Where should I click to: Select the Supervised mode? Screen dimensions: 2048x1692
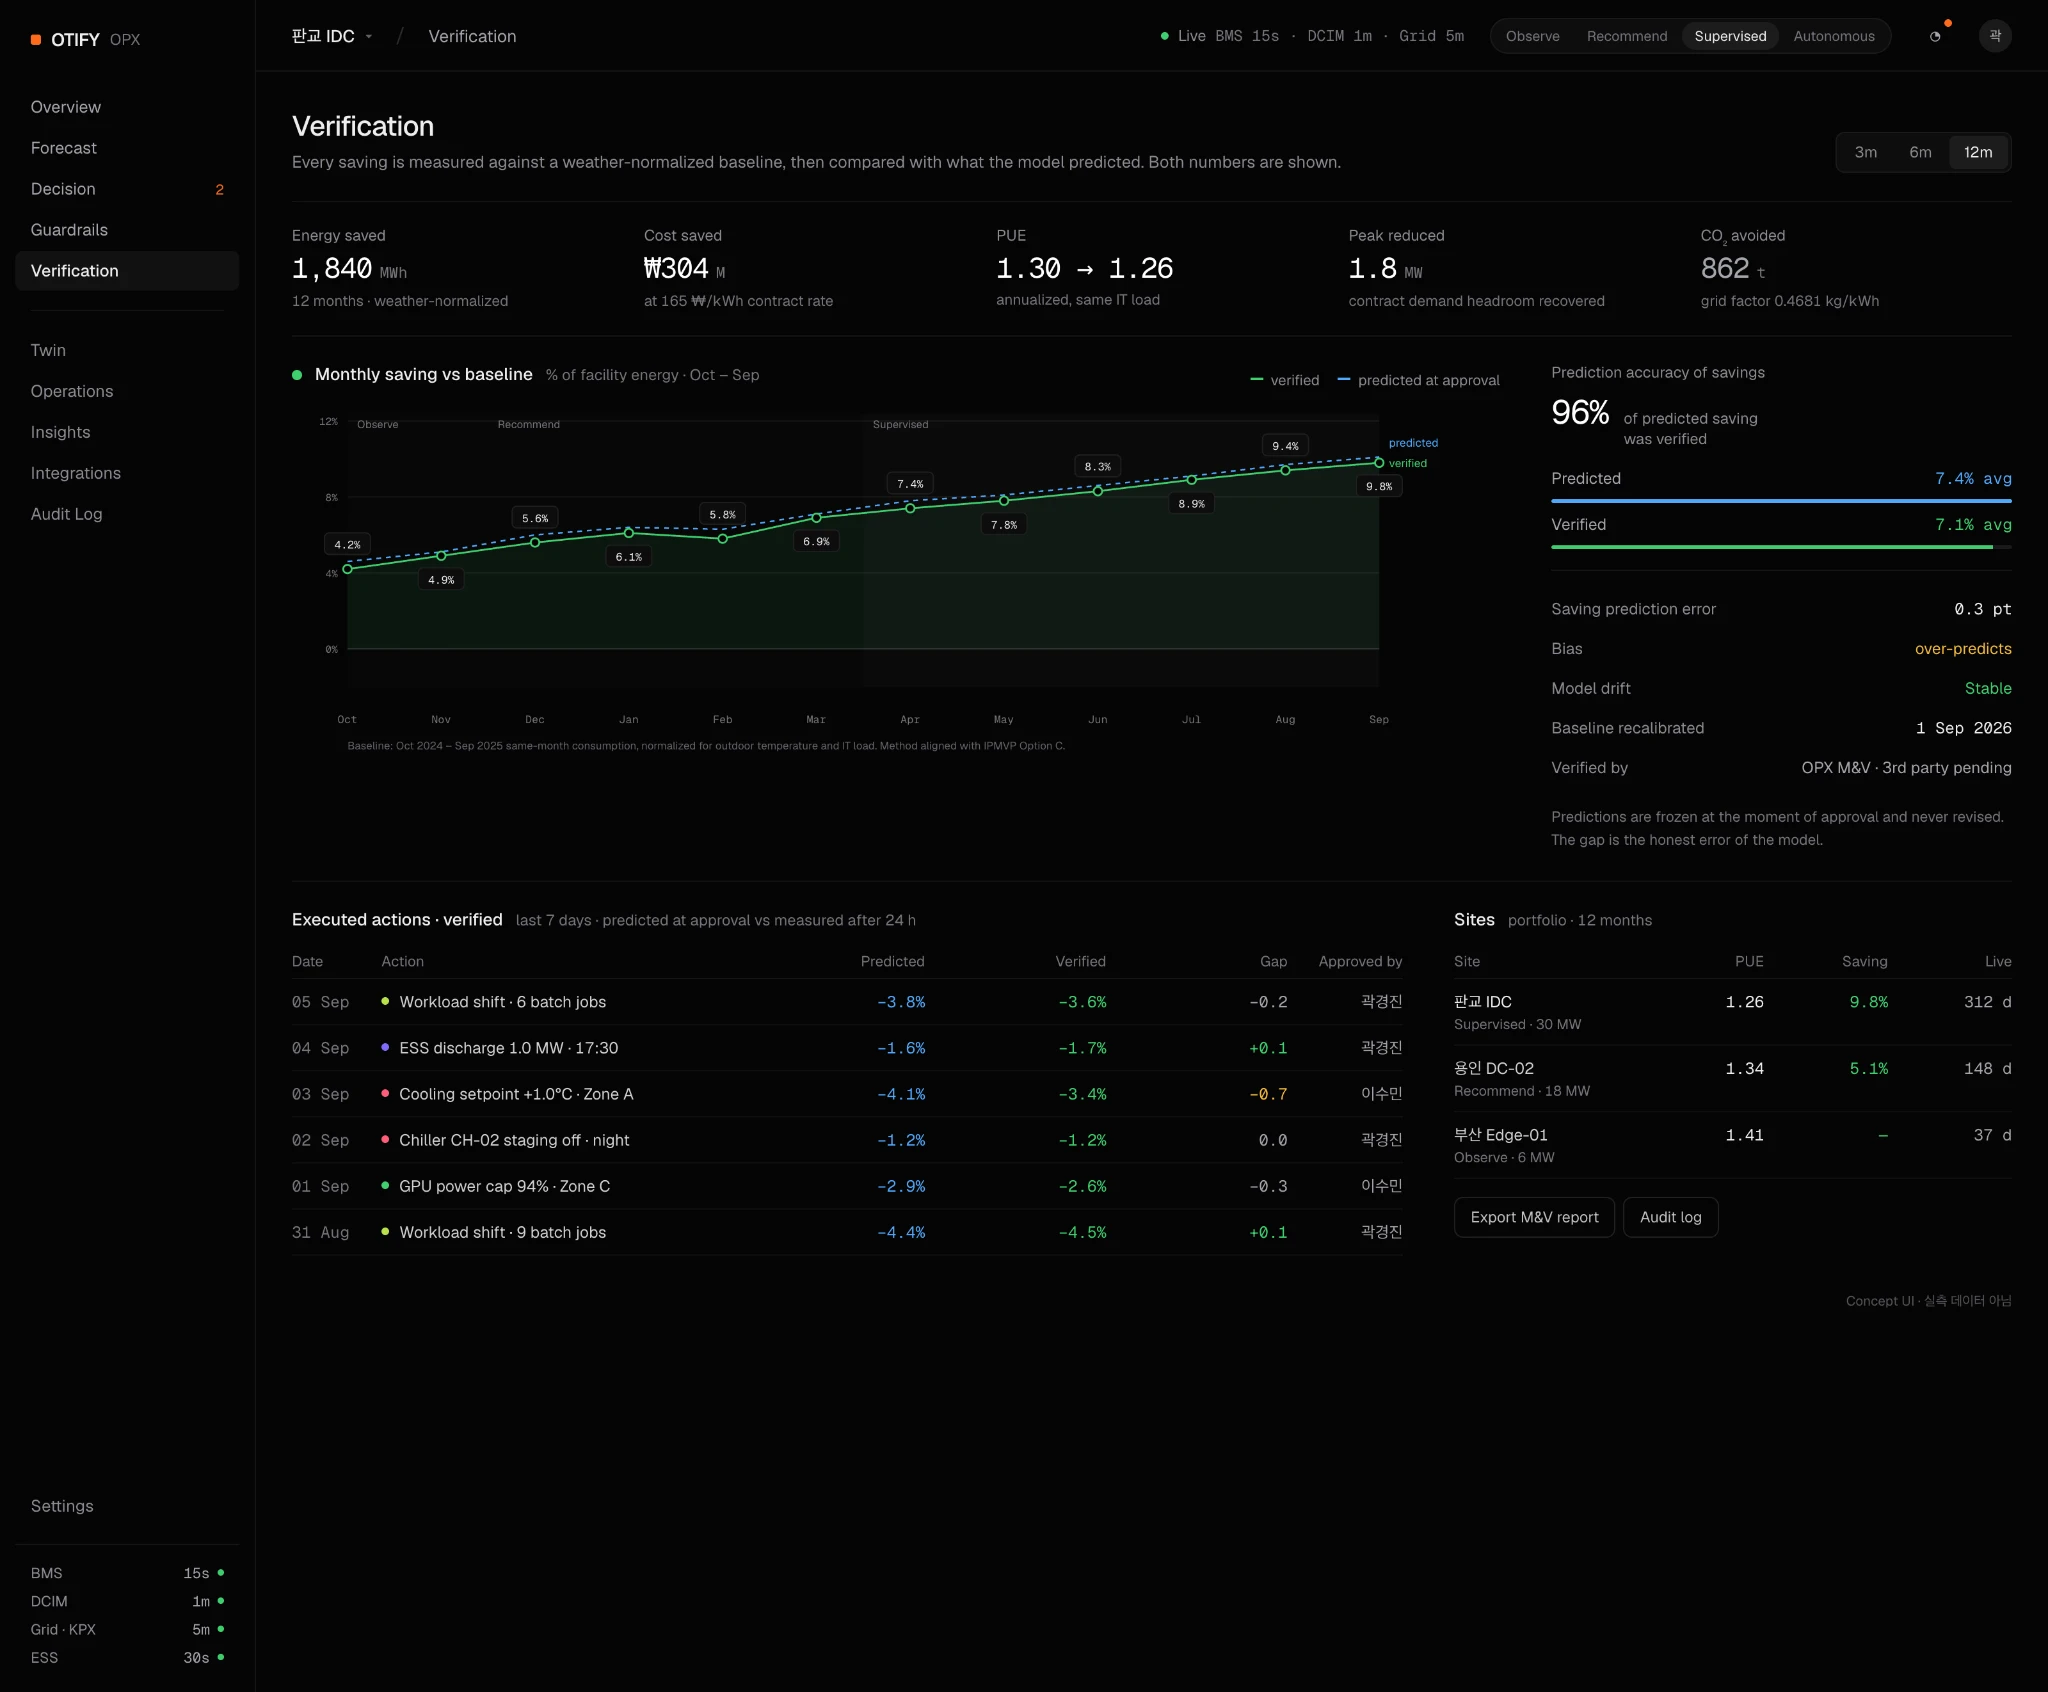click(x=1730, y=36)
